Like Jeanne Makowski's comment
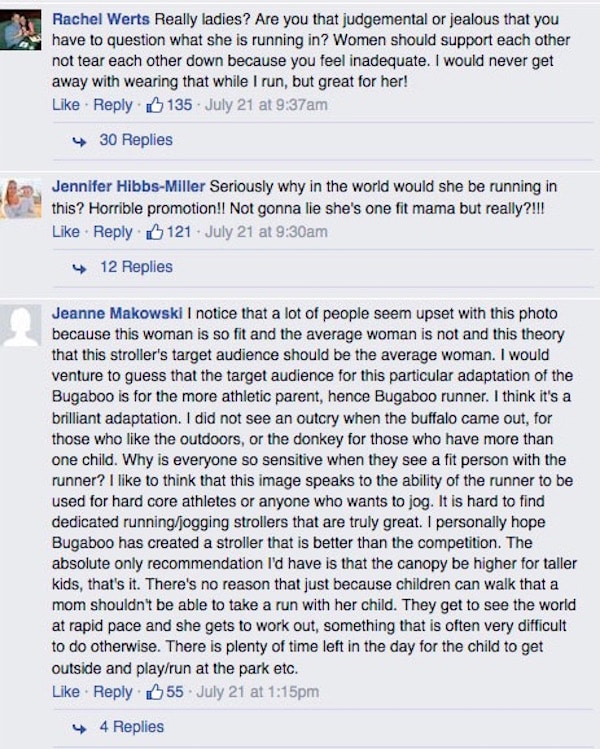The width and height of the screenshot is (600, 749). coord(66,692)
